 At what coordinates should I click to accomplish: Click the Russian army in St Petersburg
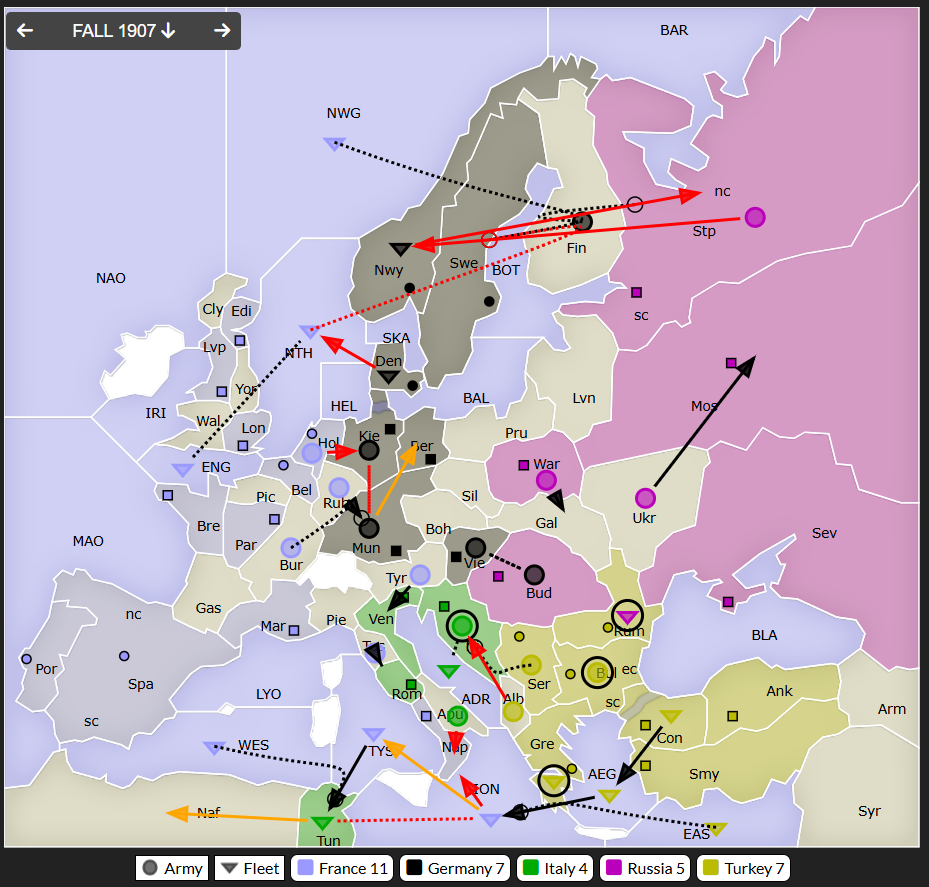click(x=755, y=217)
